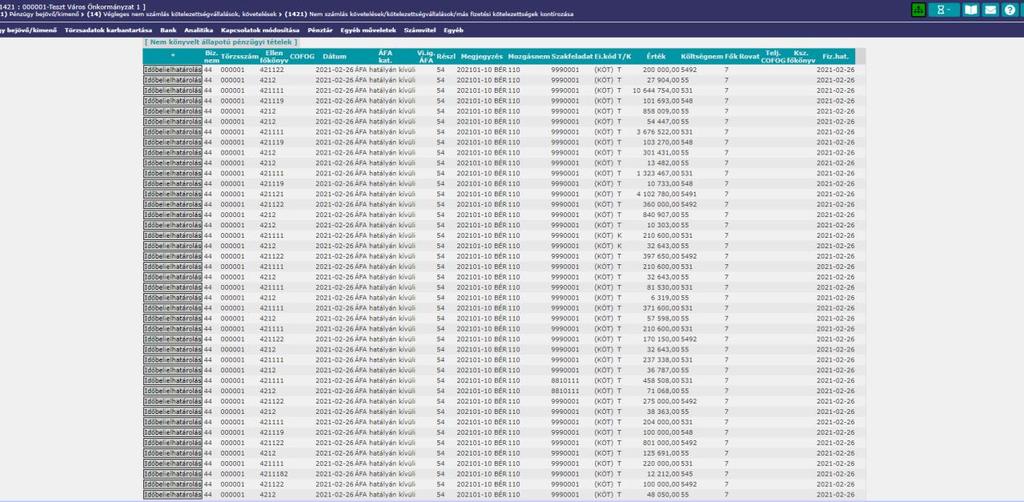Select the 5491 Költségnem cell

click(x=689, y=193)
